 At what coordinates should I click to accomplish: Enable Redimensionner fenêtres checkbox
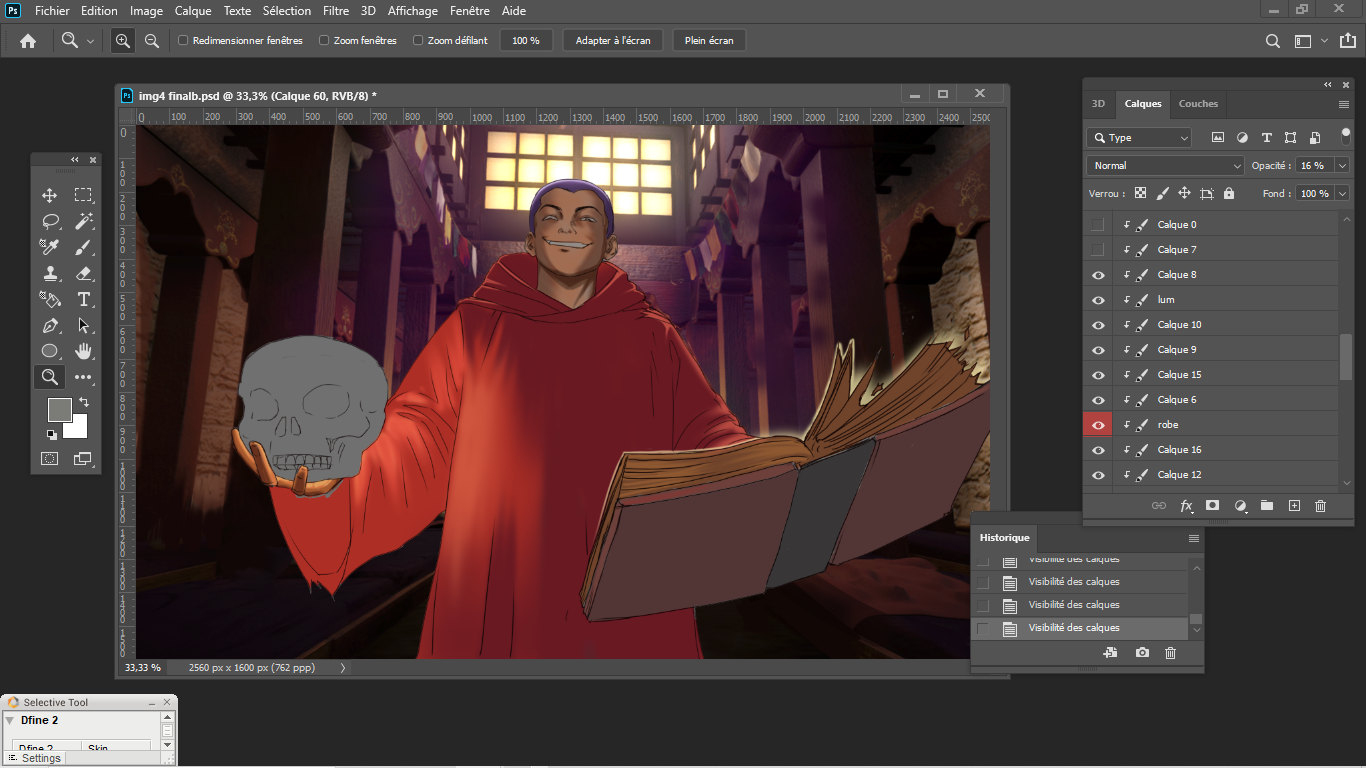[183, 41]
